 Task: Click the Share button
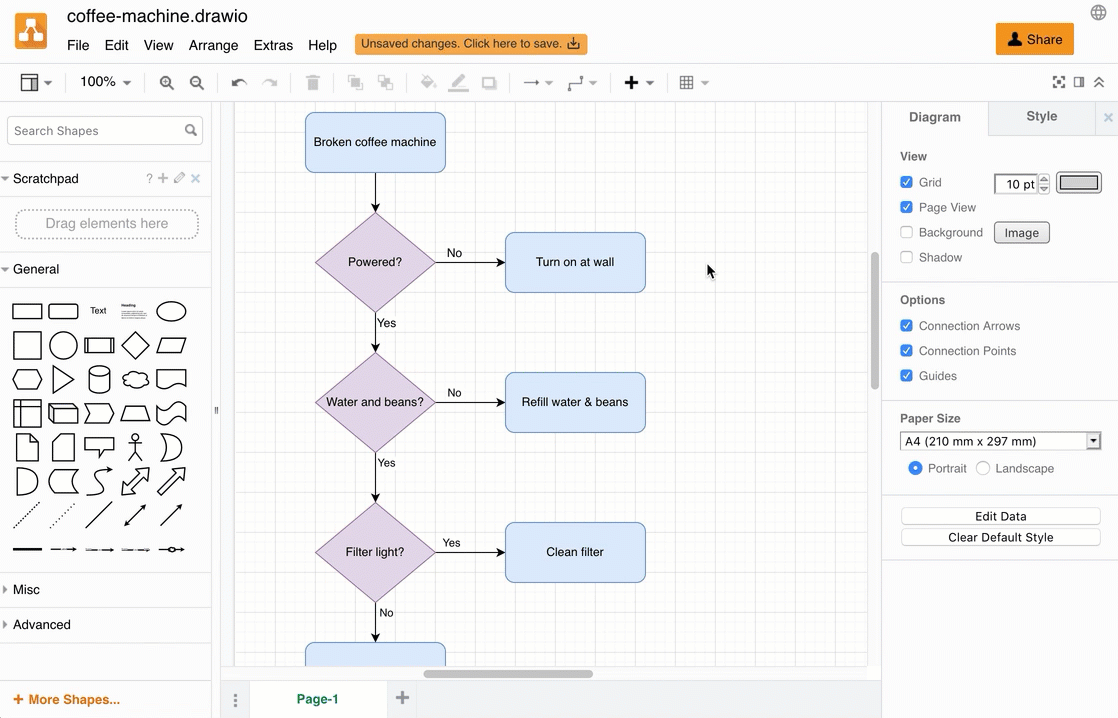[1034, 39]
